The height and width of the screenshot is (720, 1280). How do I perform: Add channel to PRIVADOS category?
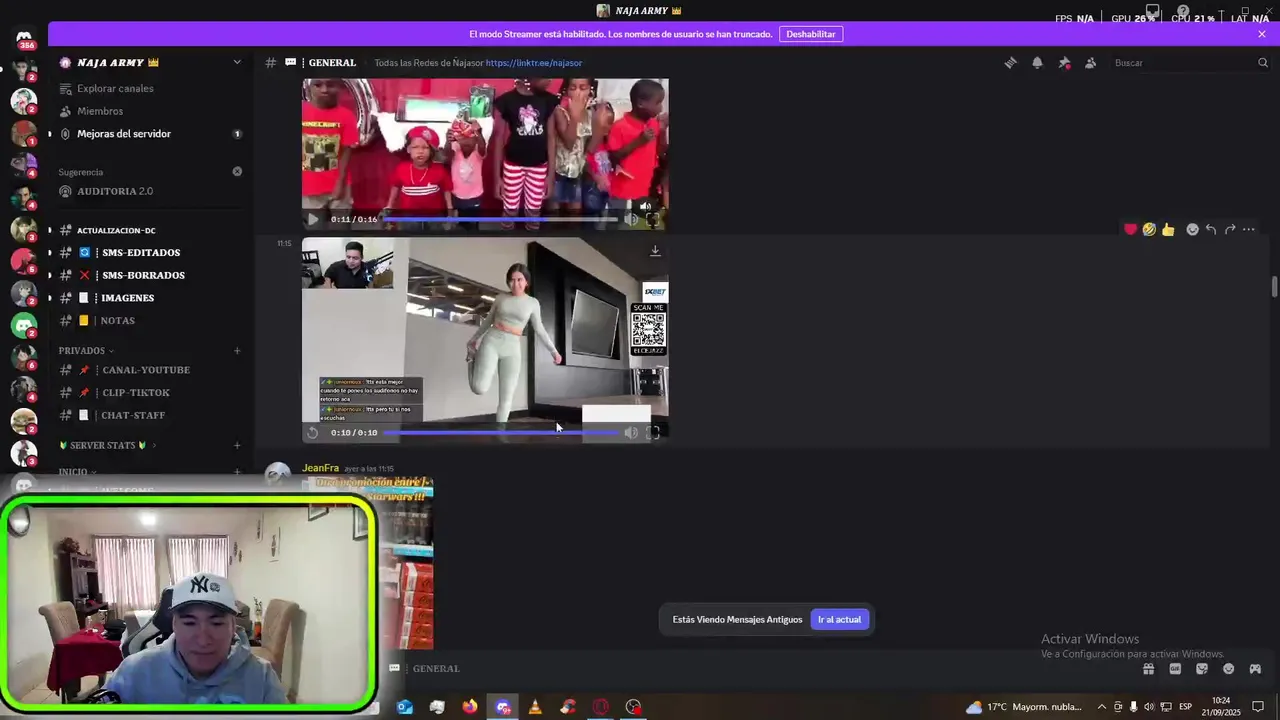click(x=237, y=351)
